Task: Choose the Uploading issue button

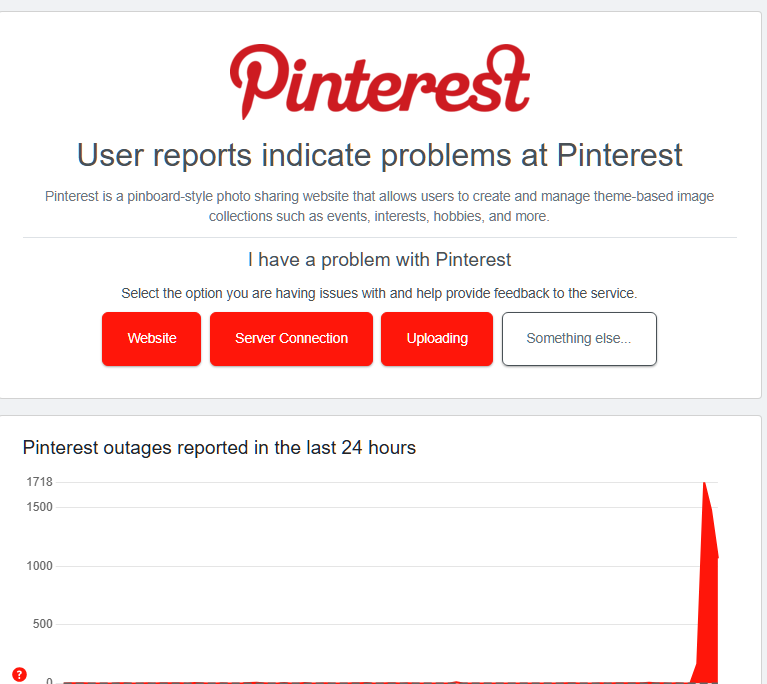Action: [437, 339]
